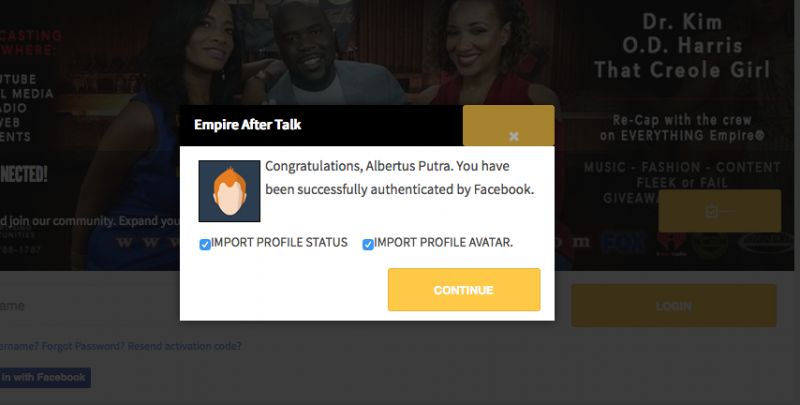The height and width of the screenshot is (405, 800).
Task: Uncheck the Import Profile Status checkbox
Action: (x=205, y=245)
